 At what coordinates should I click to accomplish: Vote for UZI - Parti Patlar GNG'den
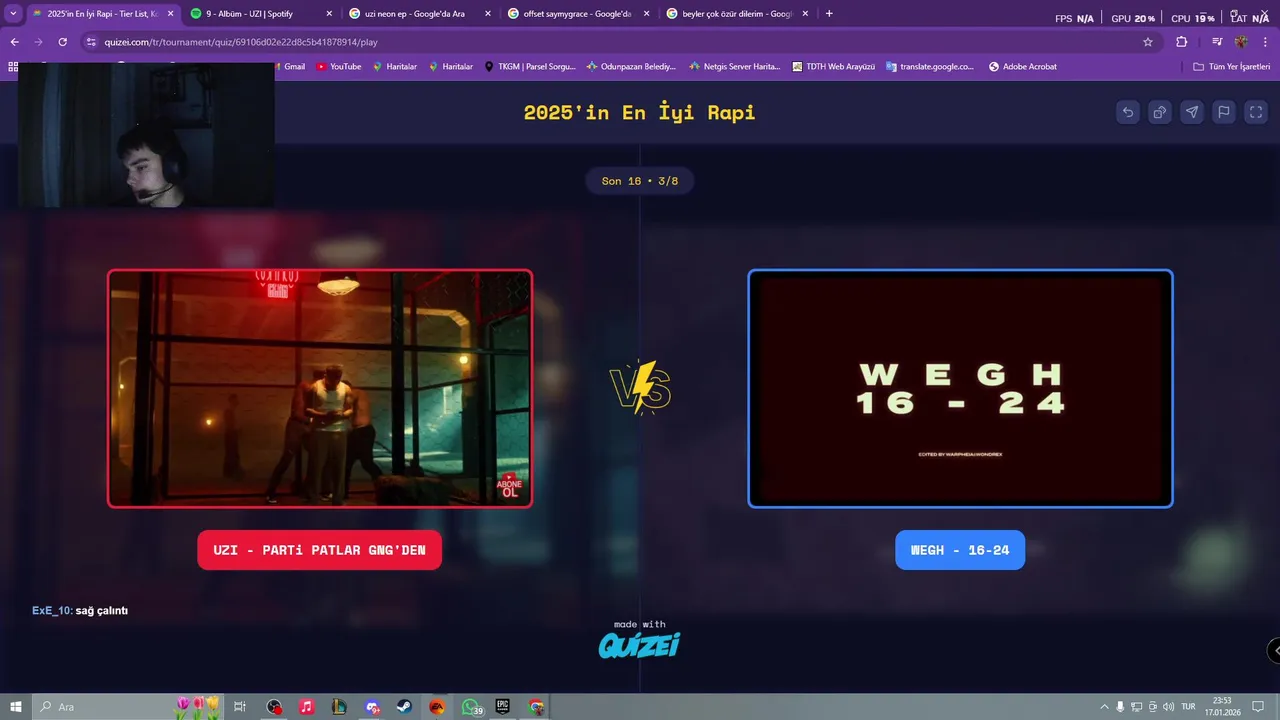(319, 550)
